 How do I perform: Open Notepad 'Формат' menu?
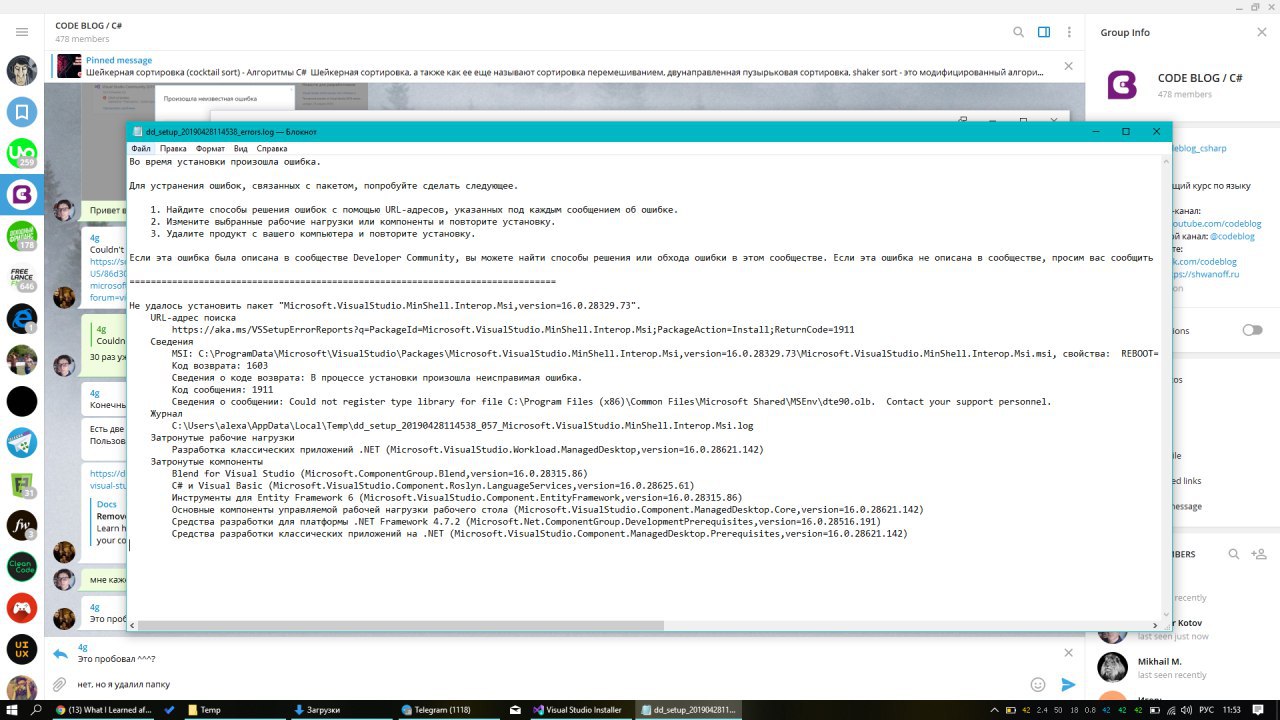click(210, 148)
